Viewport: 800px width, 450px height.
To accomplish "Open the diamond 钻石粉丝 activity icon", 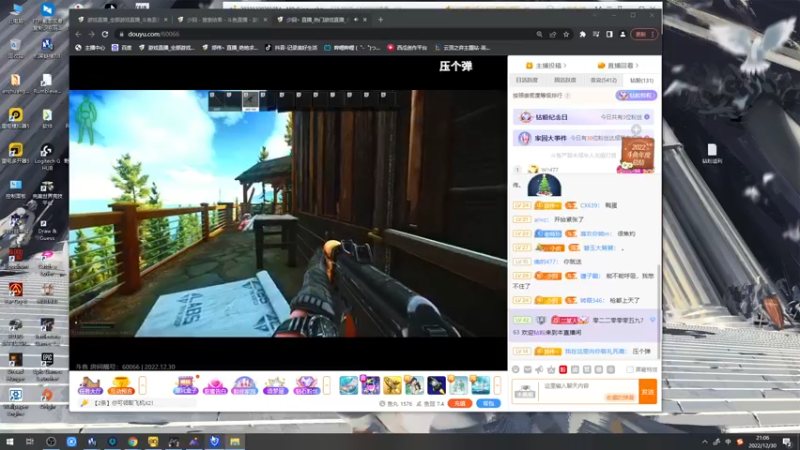I will point(307,385).
